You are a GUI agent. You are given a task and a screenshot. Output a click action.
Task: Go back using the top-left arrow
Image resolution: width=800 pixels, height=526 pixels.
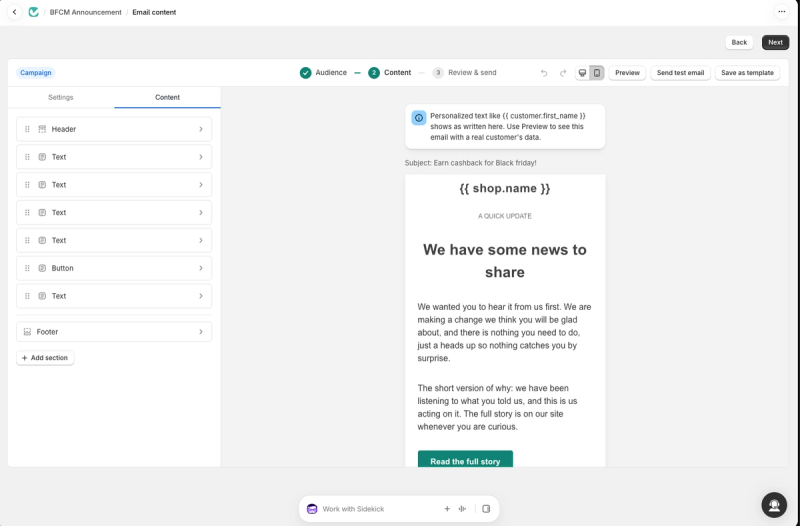click(14, 12)
